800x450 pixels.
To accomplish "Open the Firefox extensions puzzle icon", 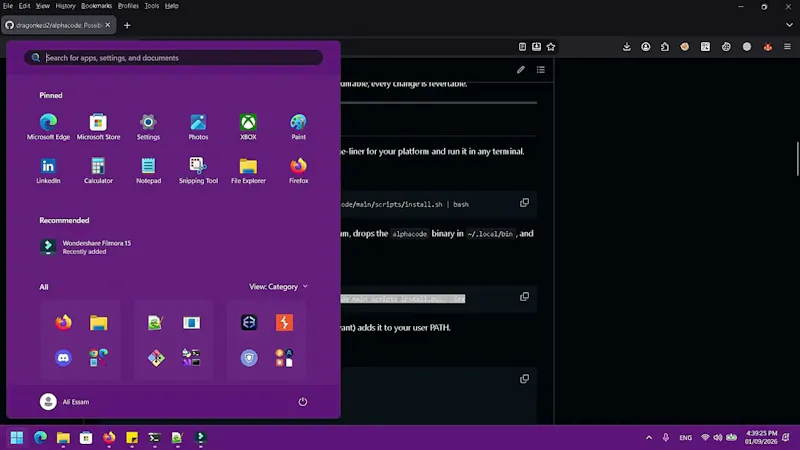I will (x=664, y=47).
